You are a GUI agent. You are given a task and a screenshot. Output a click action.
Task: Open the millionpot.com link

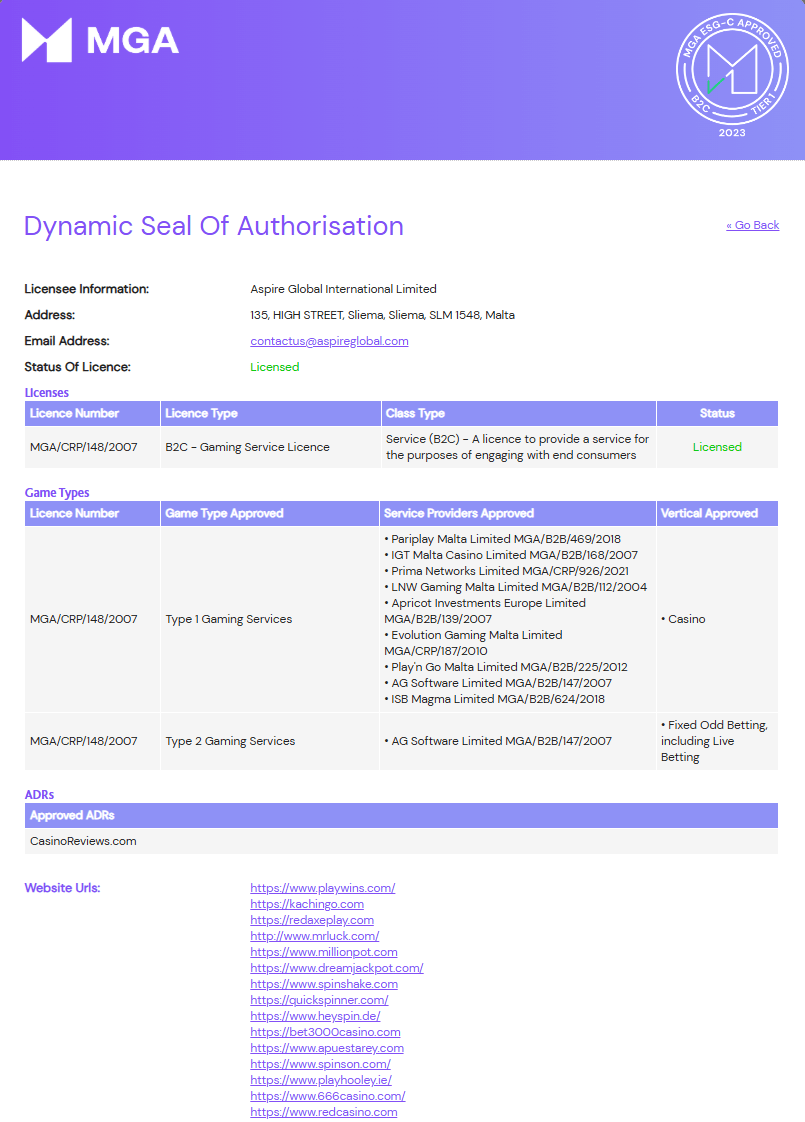pyautogui.click(x=324, y=952)
